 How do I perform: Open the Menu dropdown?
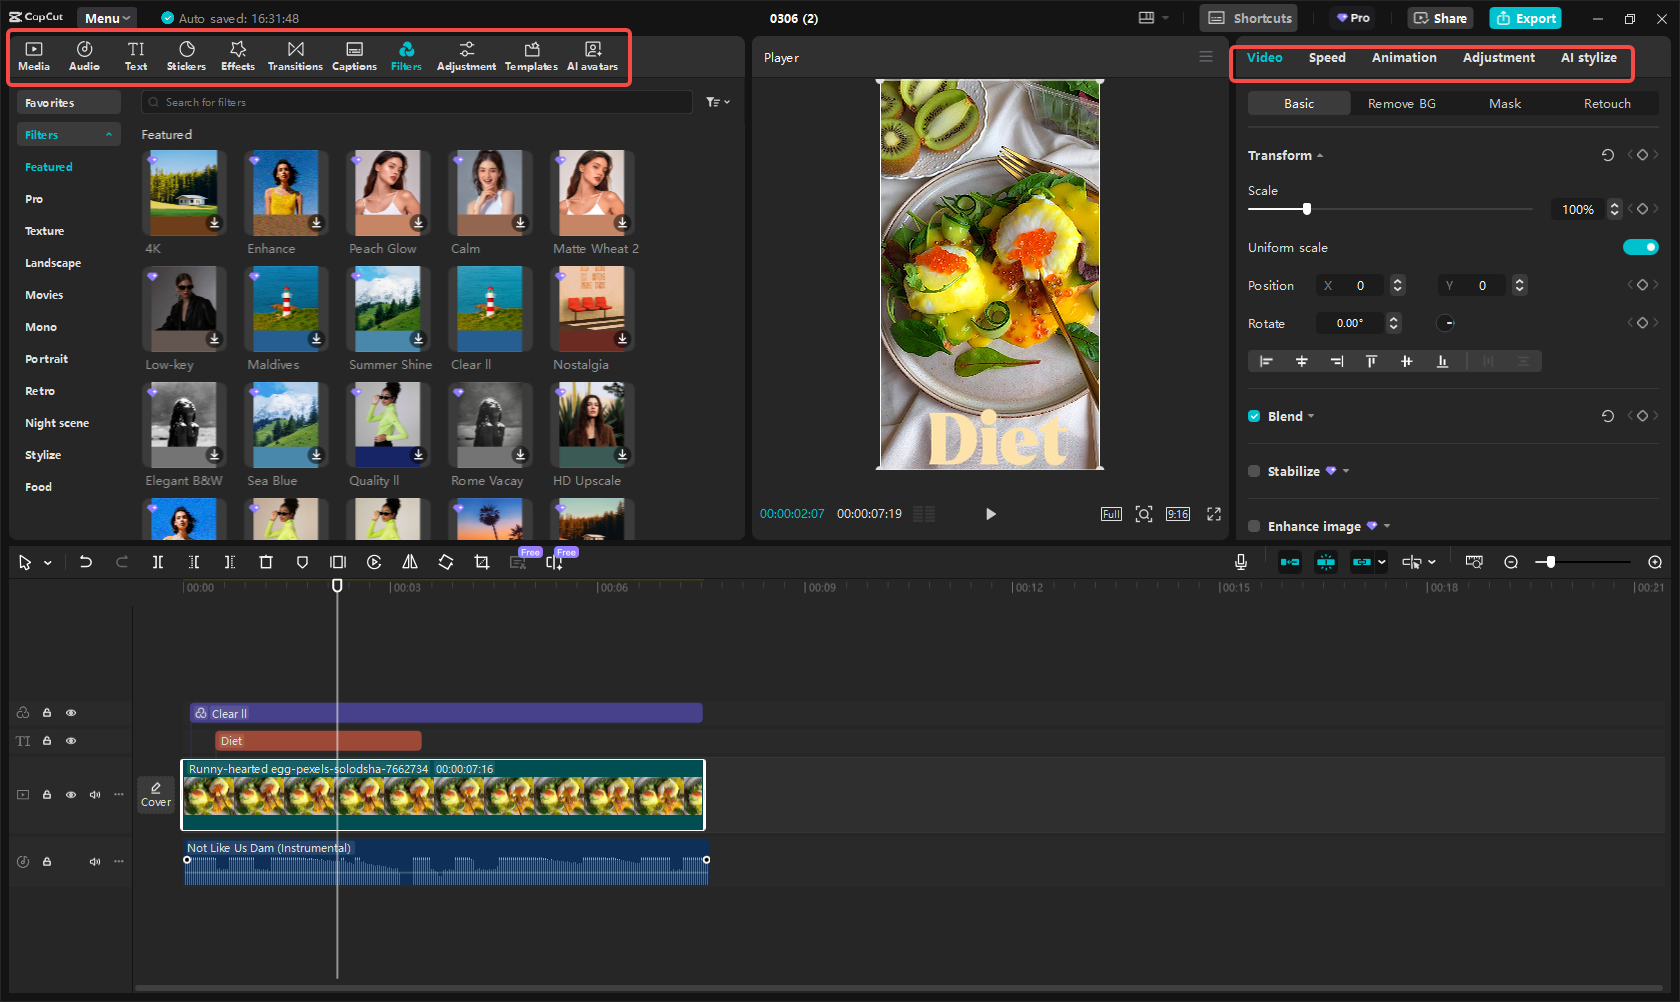pos(107,18)
